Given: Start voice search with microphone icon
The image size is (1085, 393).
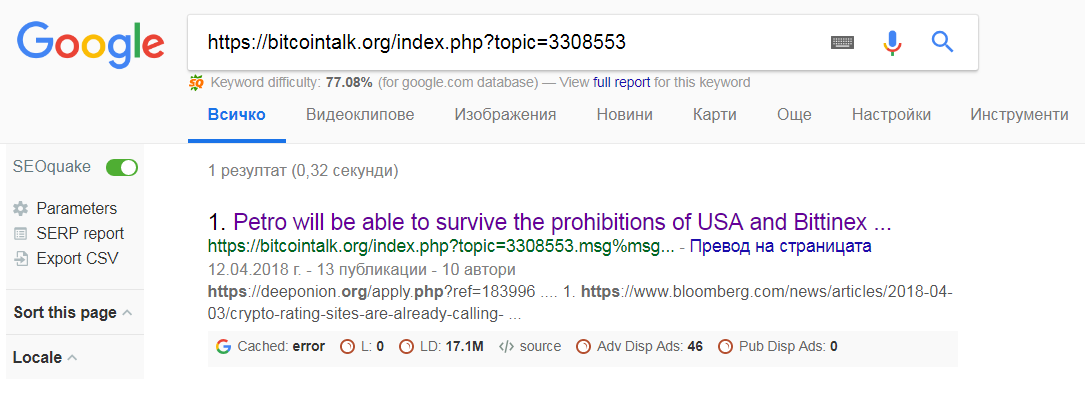Looking at the screenshot, I should pos(893,43).
